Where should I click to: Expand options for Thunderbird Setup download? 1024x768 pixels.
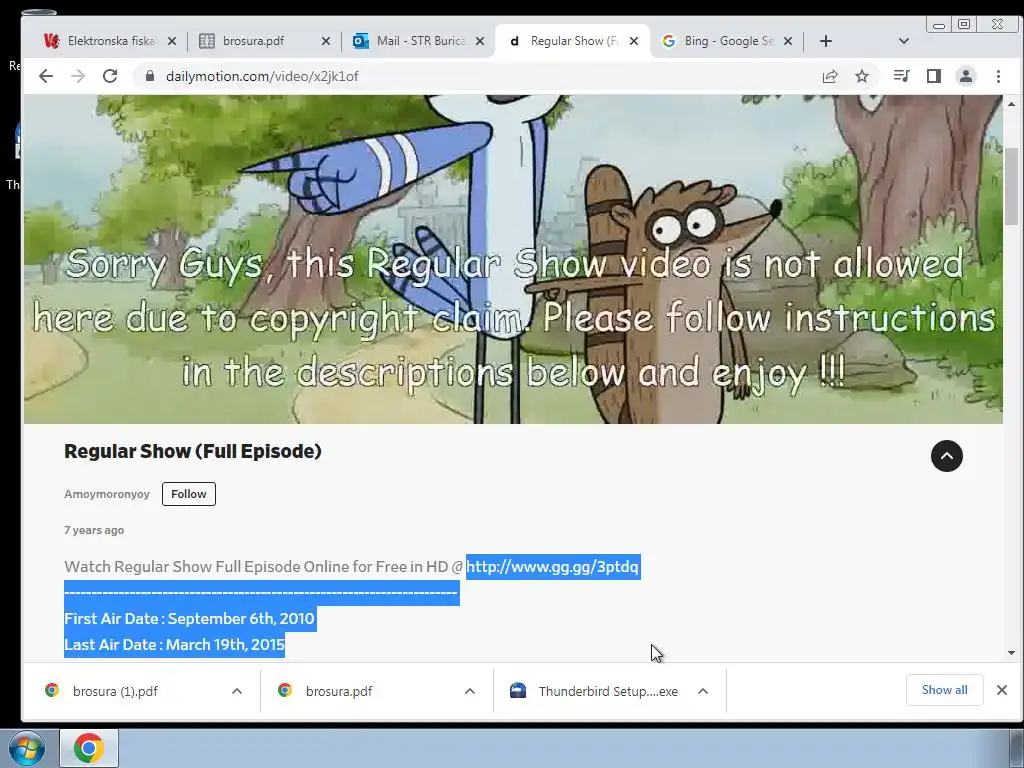click(x=703, y=691)
